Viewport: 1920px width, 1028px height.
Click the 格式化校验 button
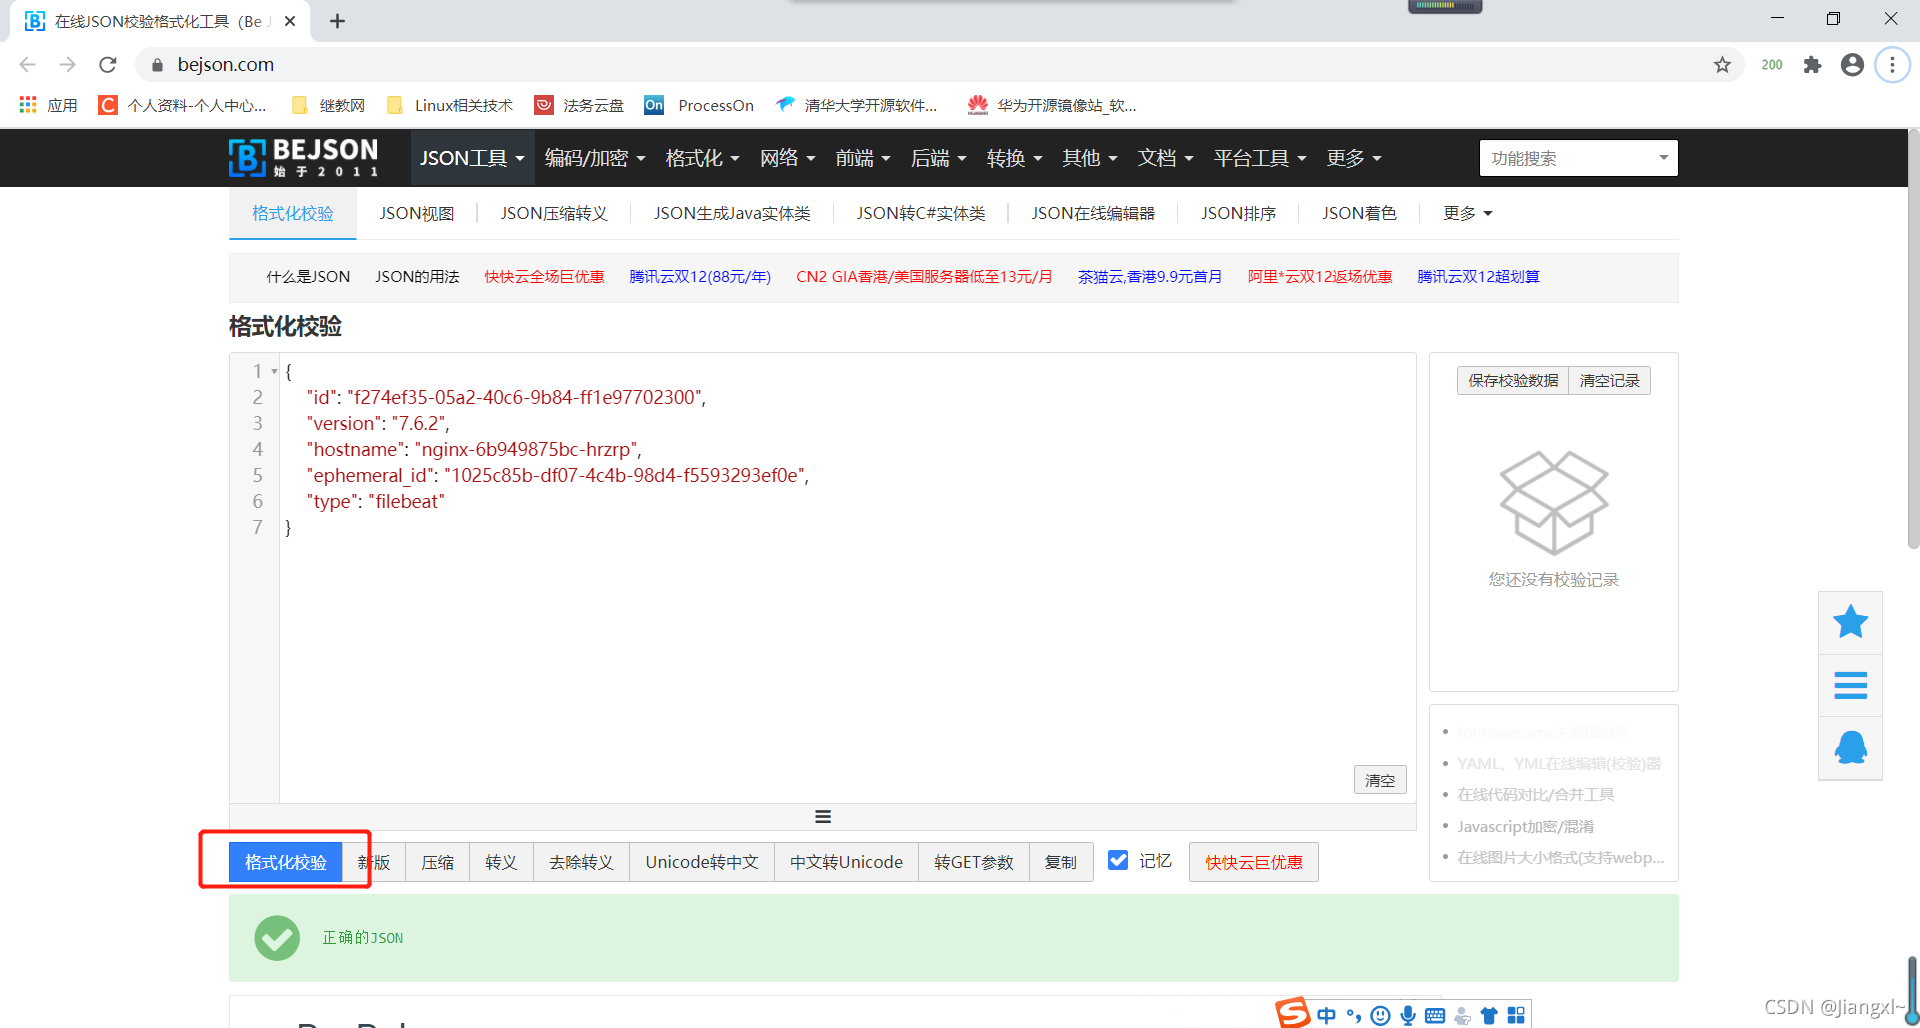tap(286, 862)
